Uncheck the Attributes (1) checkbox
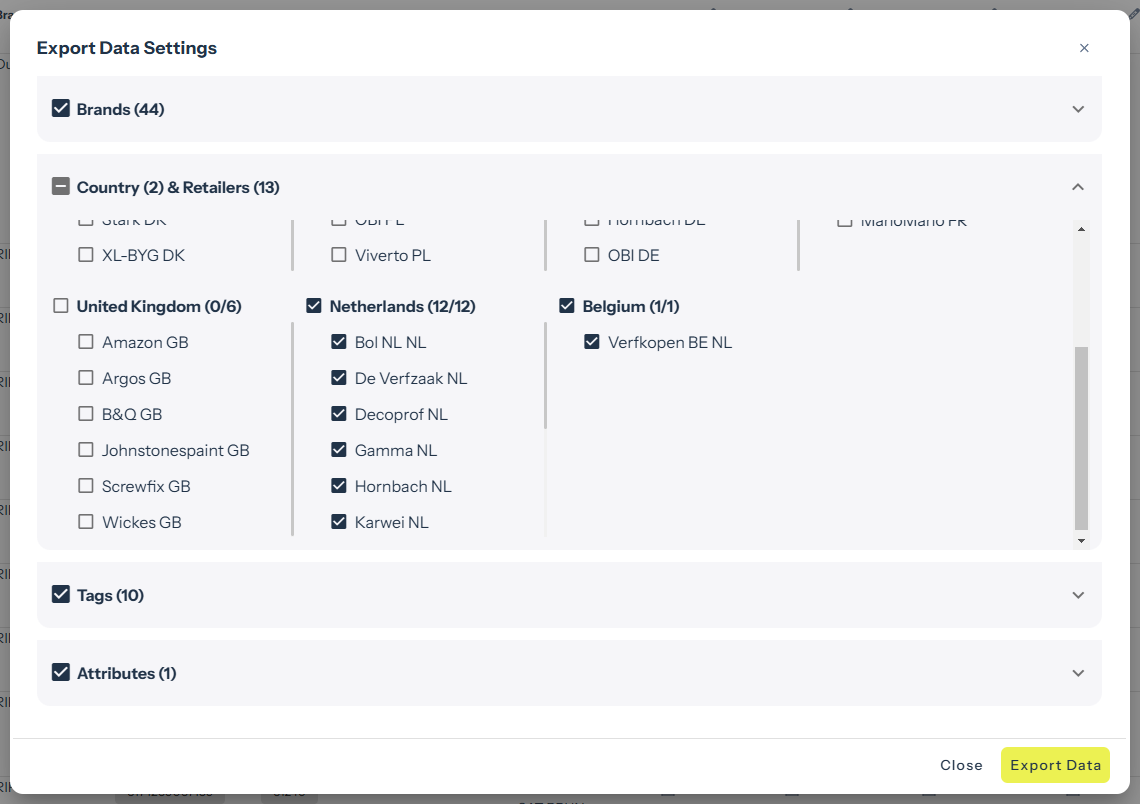Viewport: 1140px width, 804px height. 61,673
